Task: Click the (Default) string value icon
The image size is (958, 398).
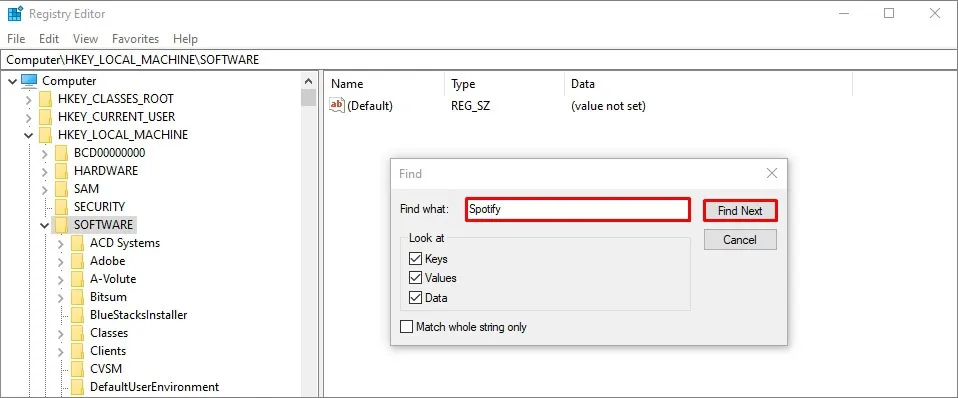Action: (337, 105)
